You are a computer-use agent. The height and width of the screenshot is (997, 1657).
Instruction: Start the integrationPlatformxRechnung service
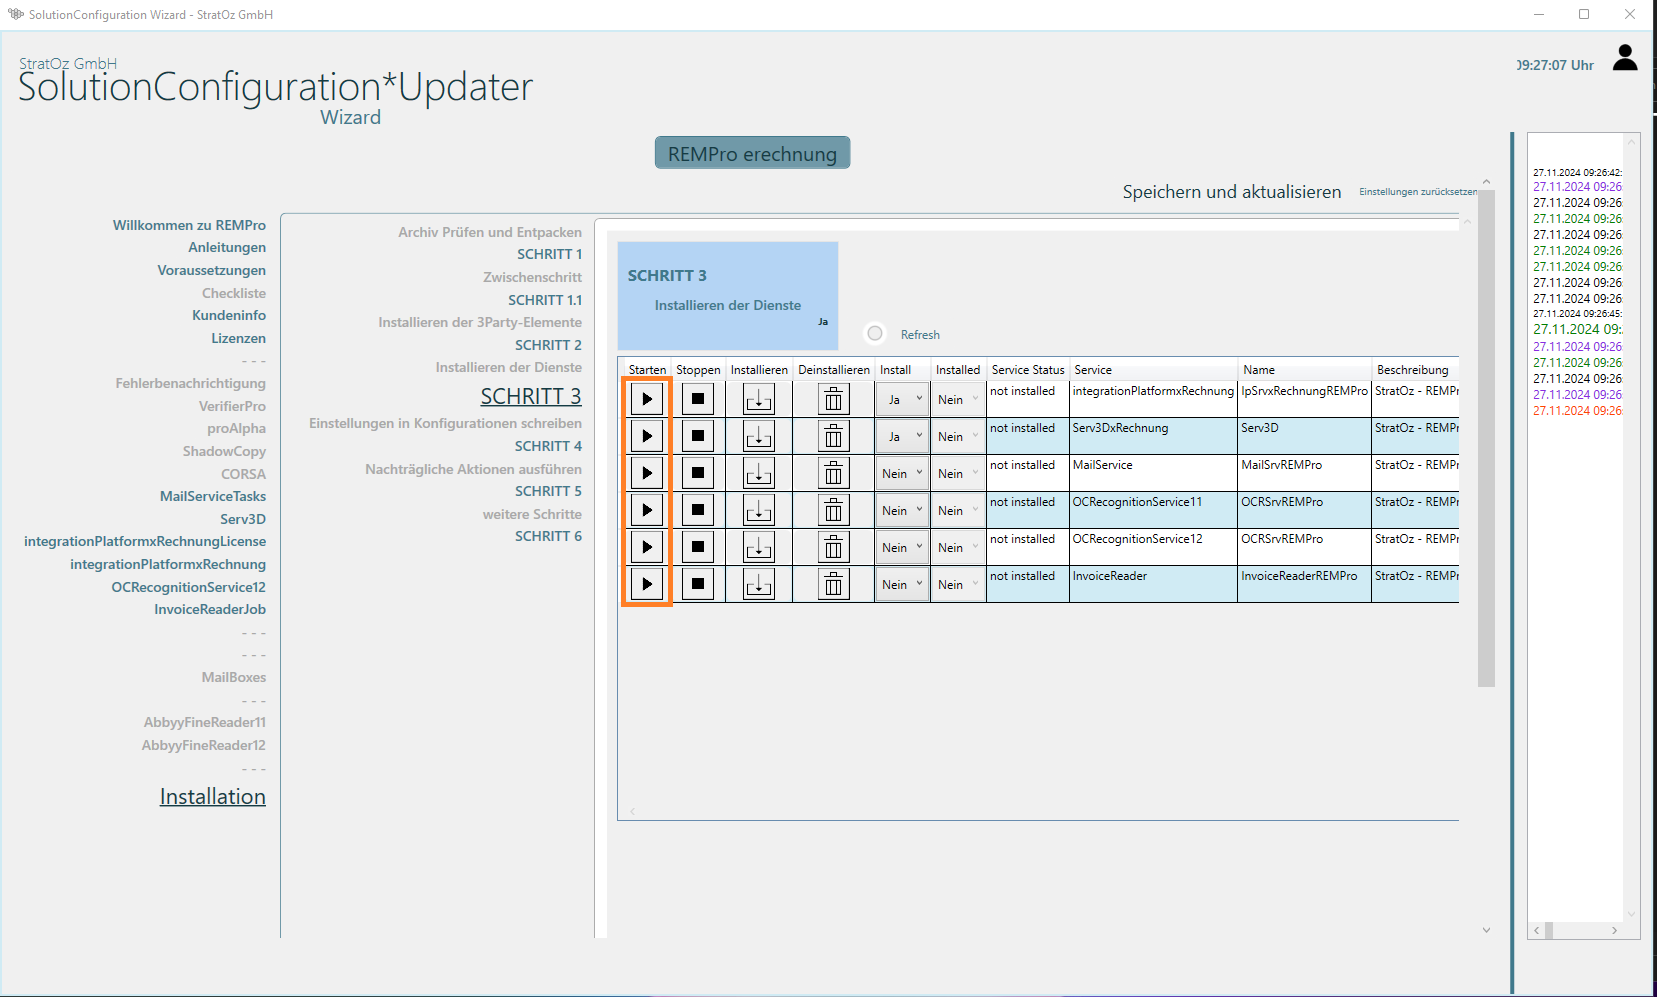pyautogui.click(x=647, y=399)
